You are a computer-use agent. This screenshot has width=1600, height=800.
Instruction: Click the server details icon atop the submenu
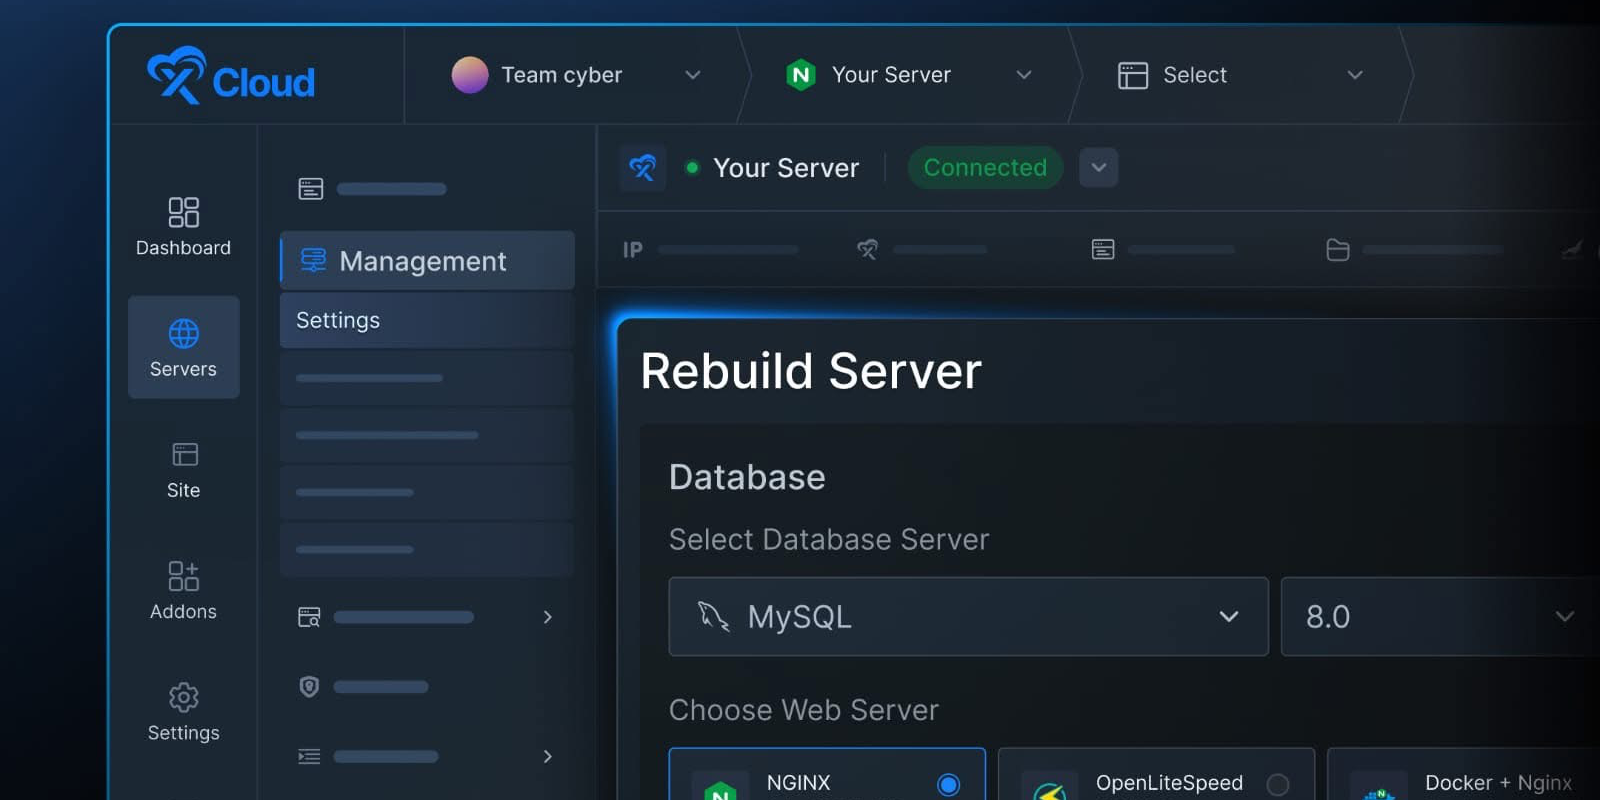coord(311,188)
